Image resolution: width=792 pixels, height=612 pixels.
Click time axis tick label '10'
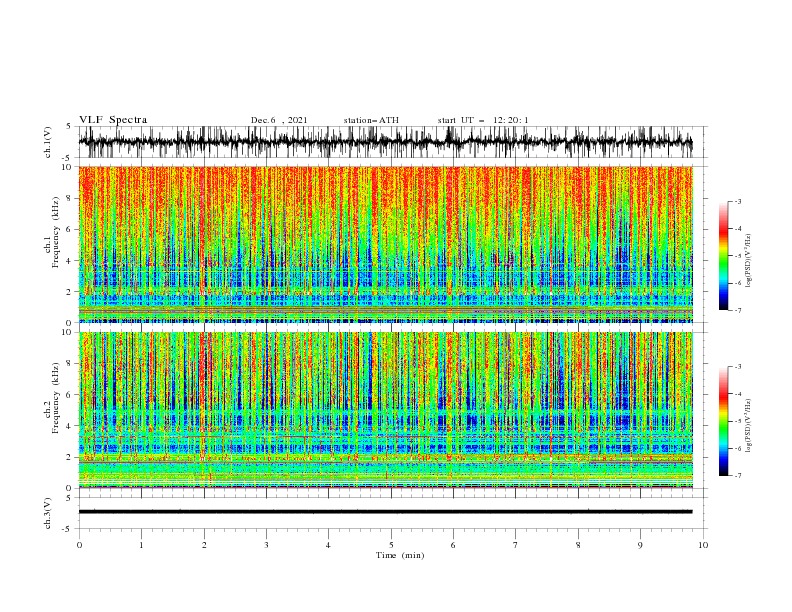(703, 545)
